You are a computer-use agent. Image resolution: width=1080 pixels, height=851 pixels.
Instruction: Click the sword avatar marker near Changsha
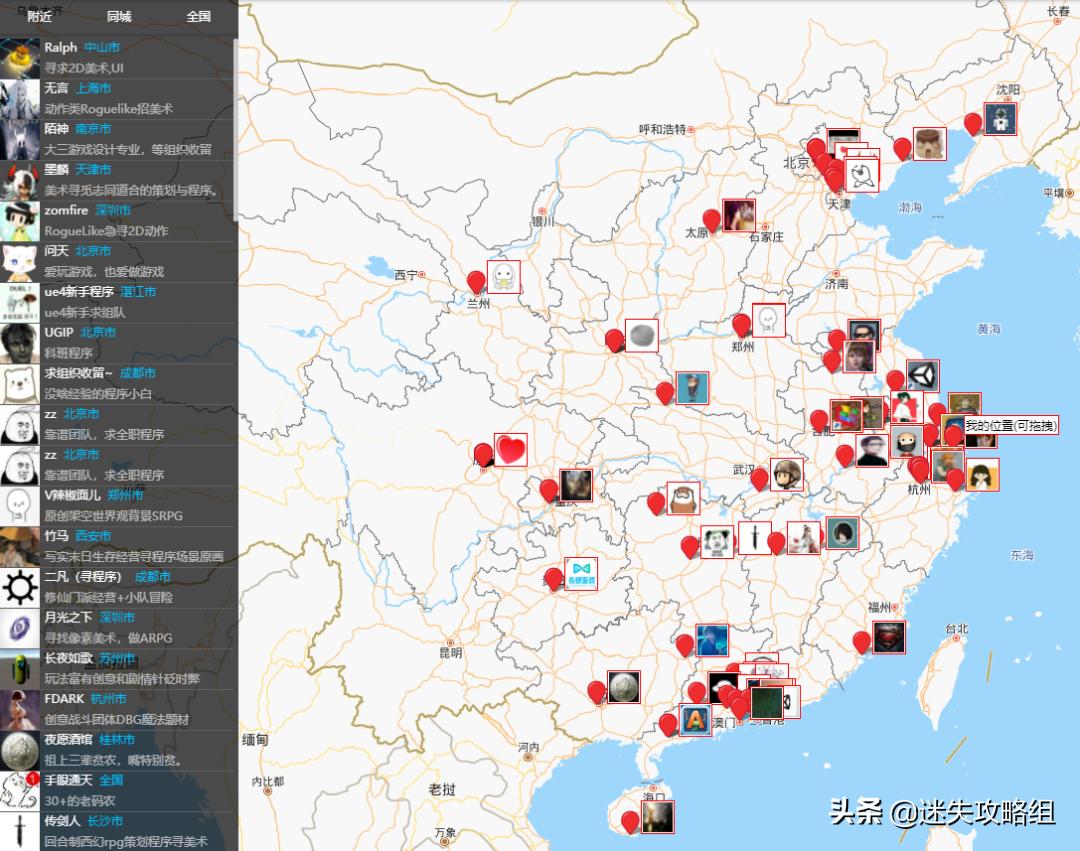[x=754, y=538]
